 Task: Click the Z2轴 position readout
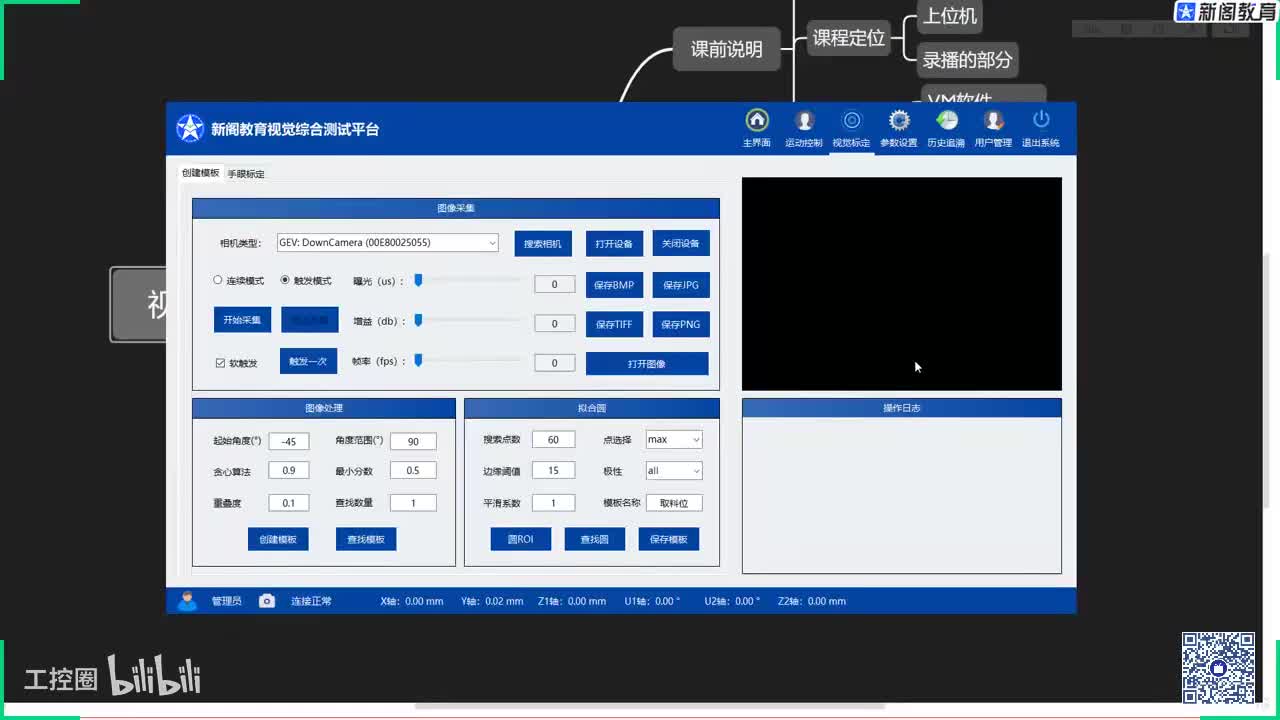coord(812,601)
